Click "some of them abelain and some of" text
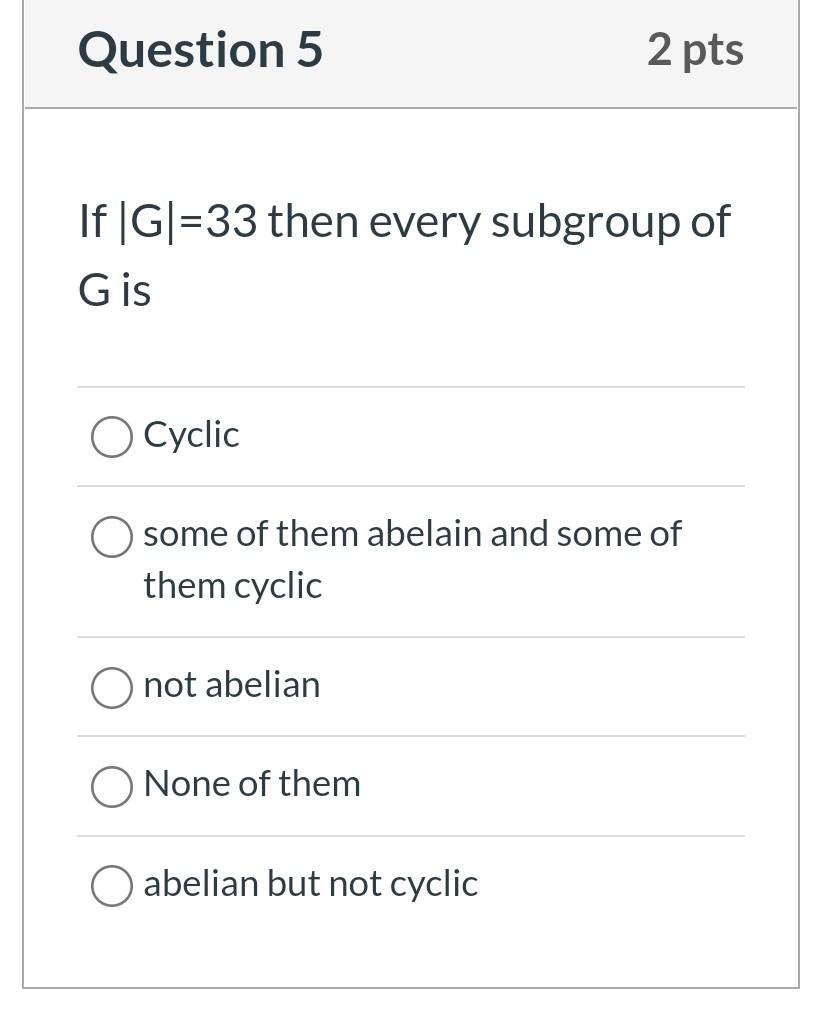 412,534
